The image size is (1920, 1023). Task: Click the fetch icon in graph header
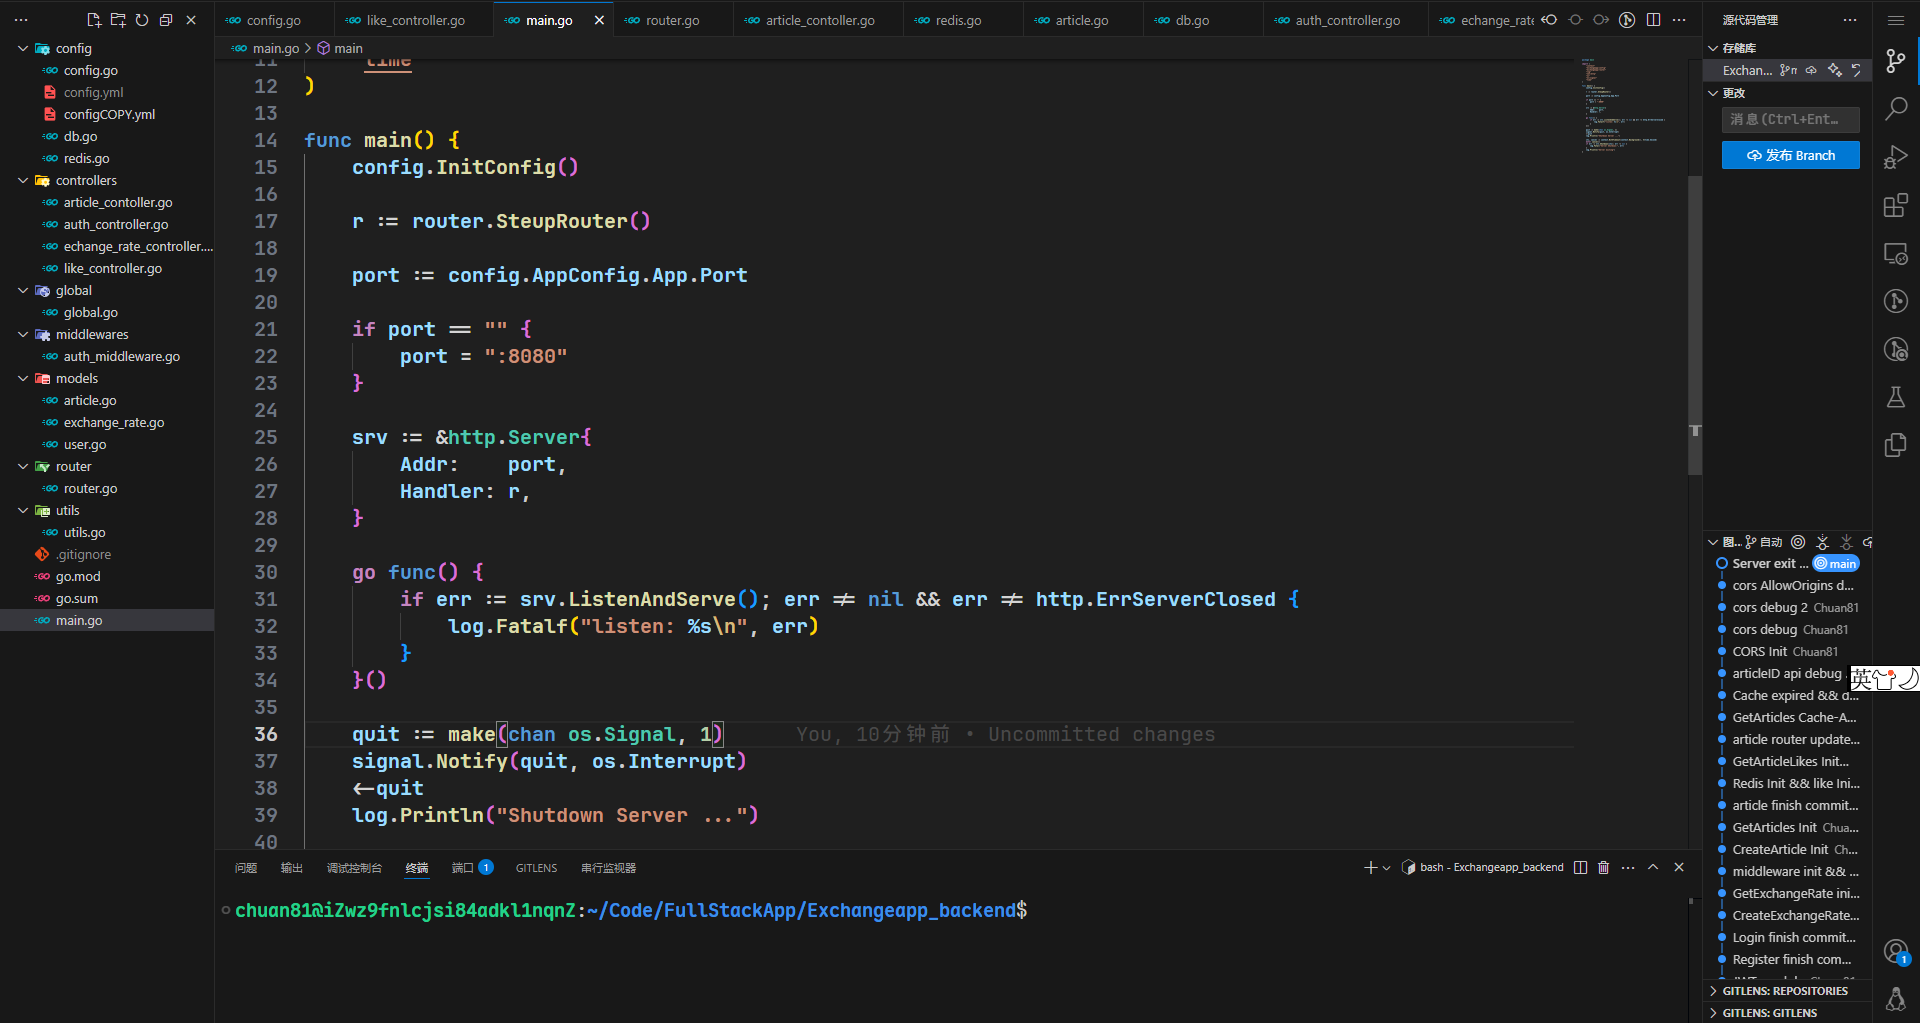[x=1822, y=542]
